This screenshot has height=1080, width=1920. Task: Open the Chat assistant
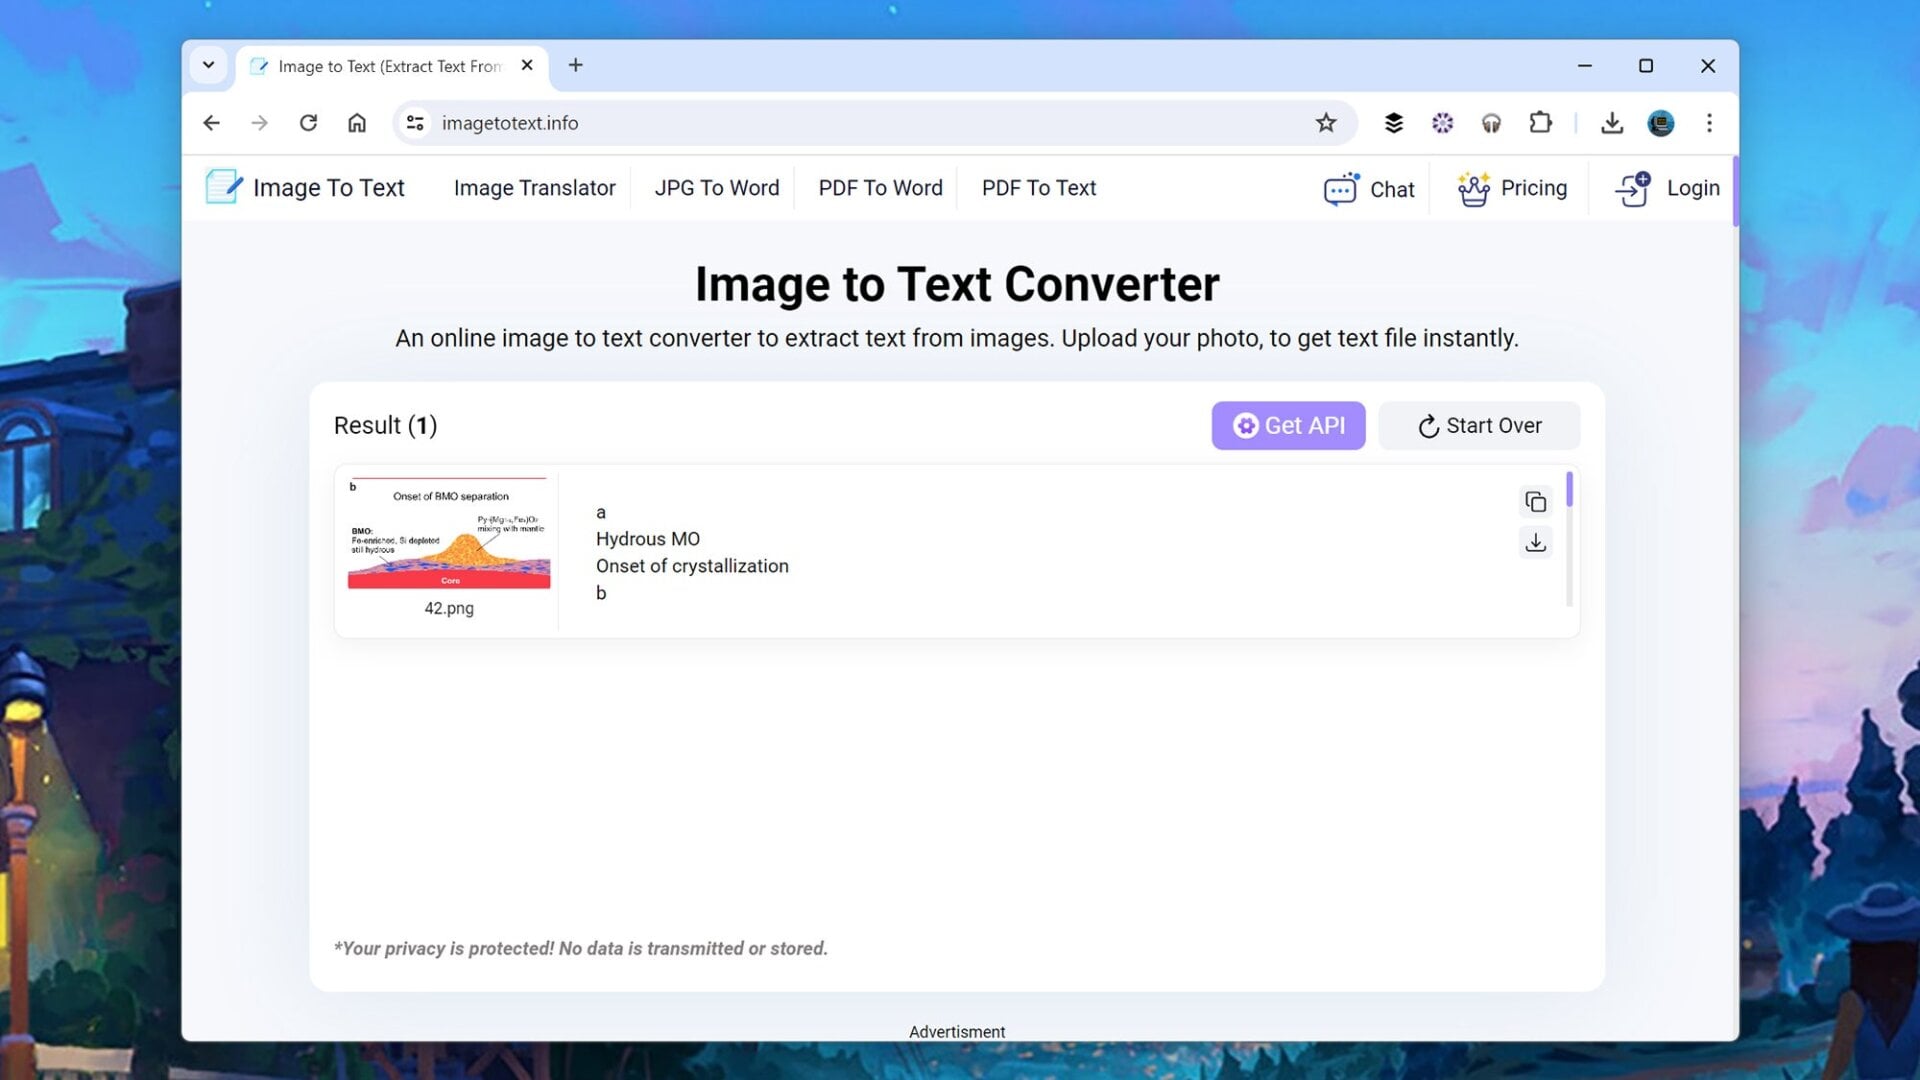(1369, 189)
